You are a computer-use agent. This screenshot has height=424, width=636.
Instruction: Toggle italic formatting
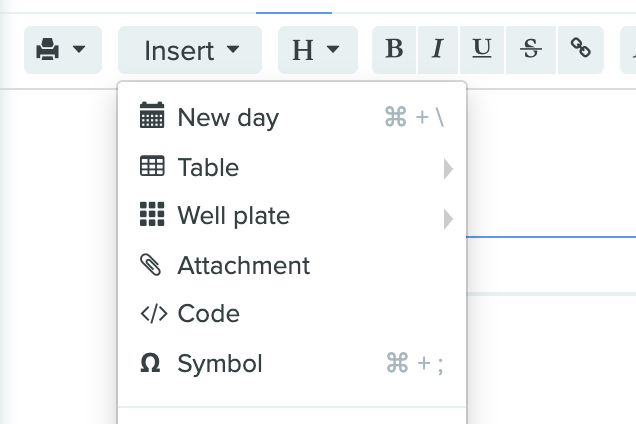coord(438,50)
